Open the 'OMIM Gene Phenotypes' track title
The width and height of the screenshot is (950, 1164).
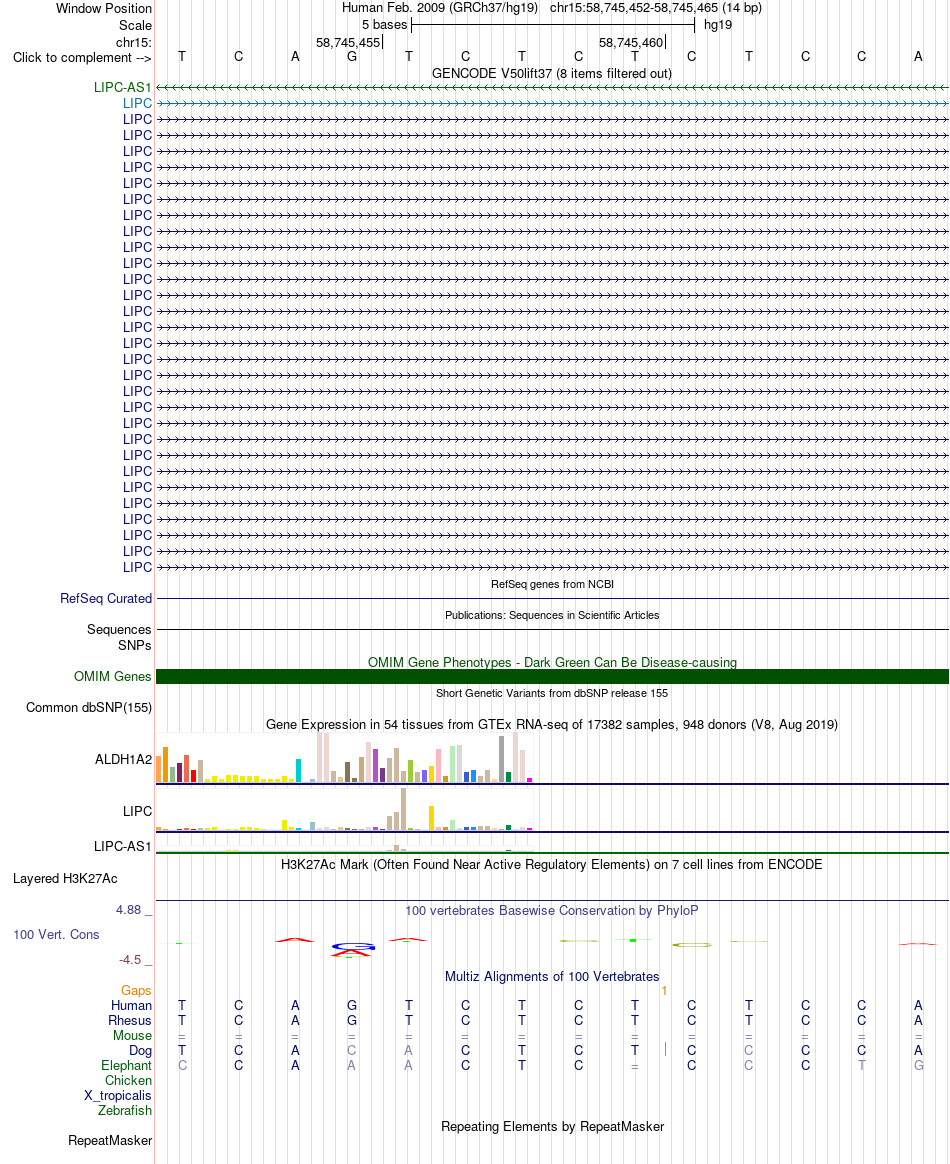552,662
